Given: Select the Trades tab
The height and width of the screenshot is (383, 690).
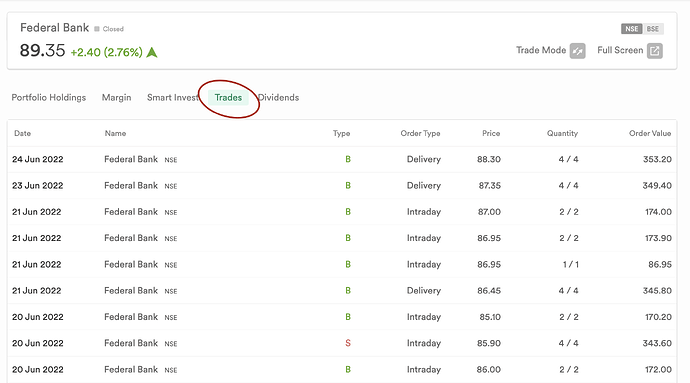Looking at the screenshot, I should (228, 97).
